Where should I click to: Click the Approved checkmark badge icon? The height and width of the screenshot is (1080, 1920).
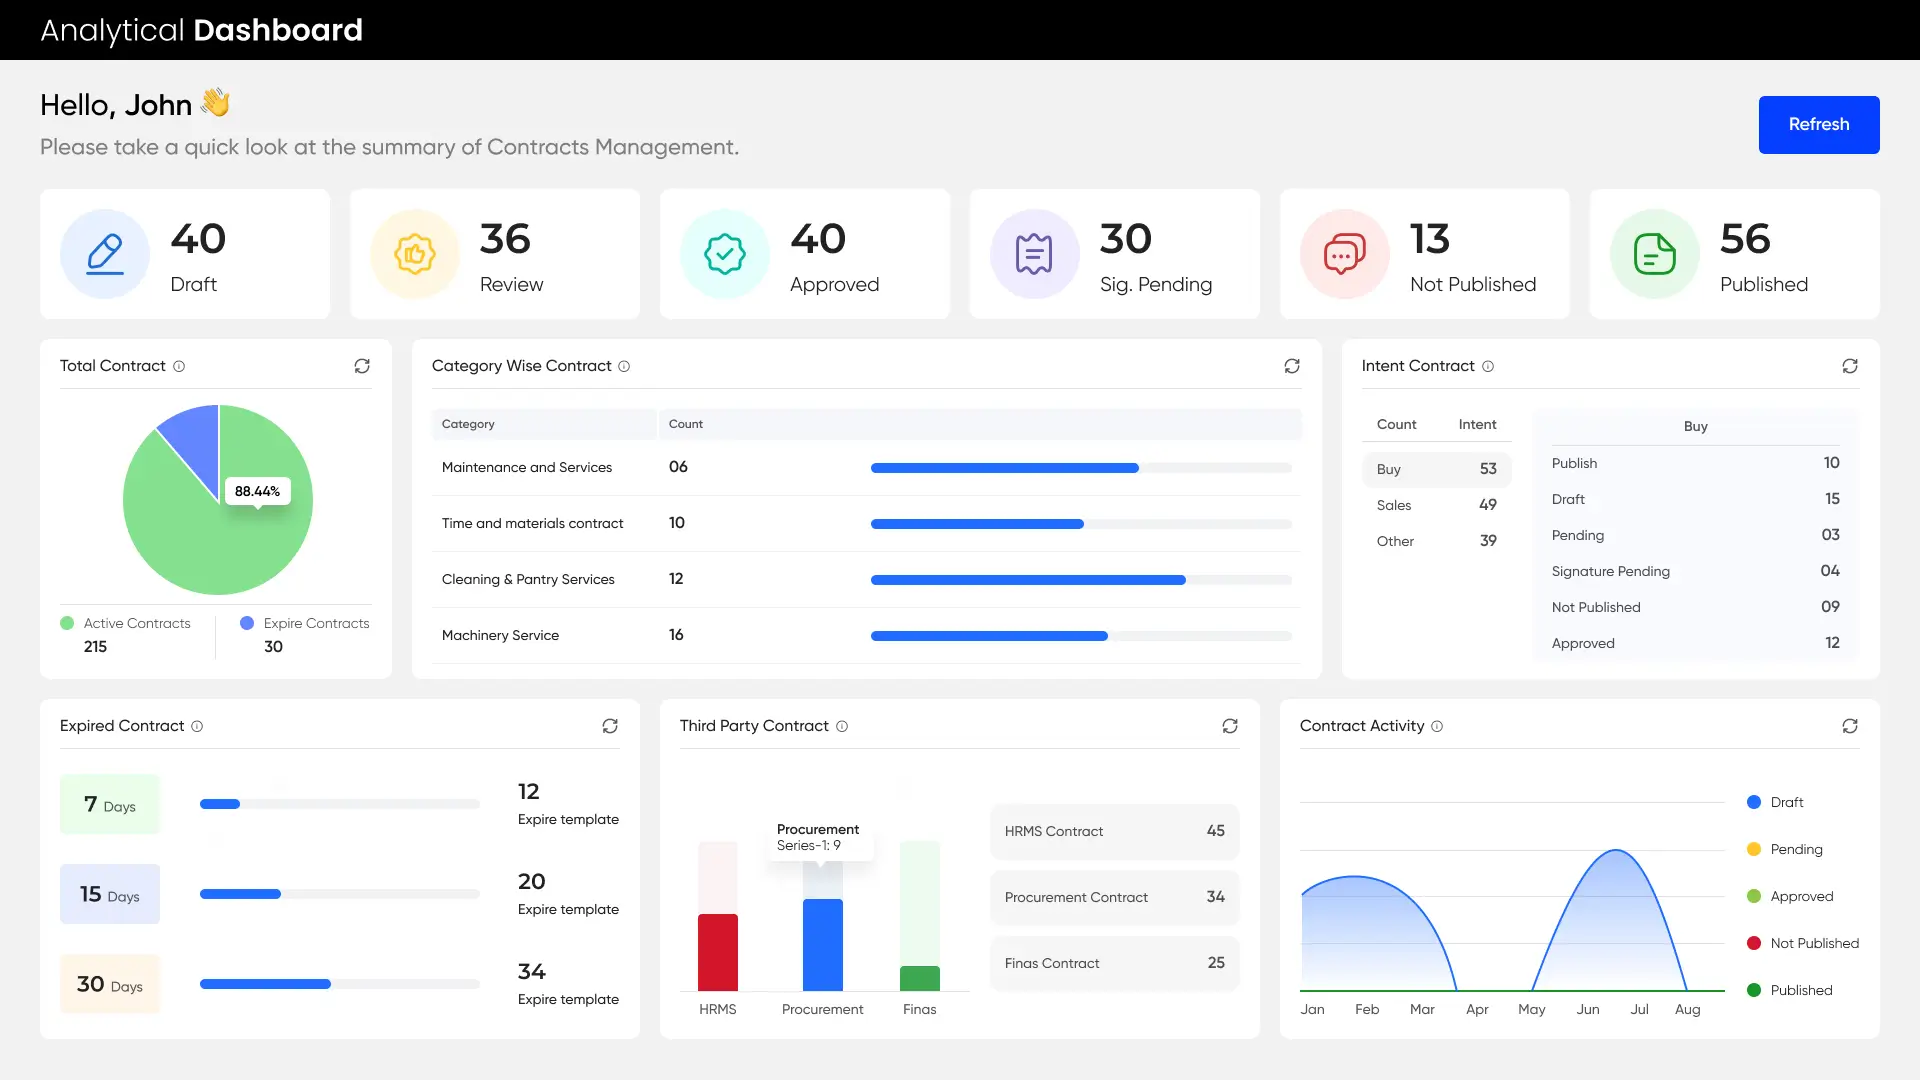click(x=724, y=254)
